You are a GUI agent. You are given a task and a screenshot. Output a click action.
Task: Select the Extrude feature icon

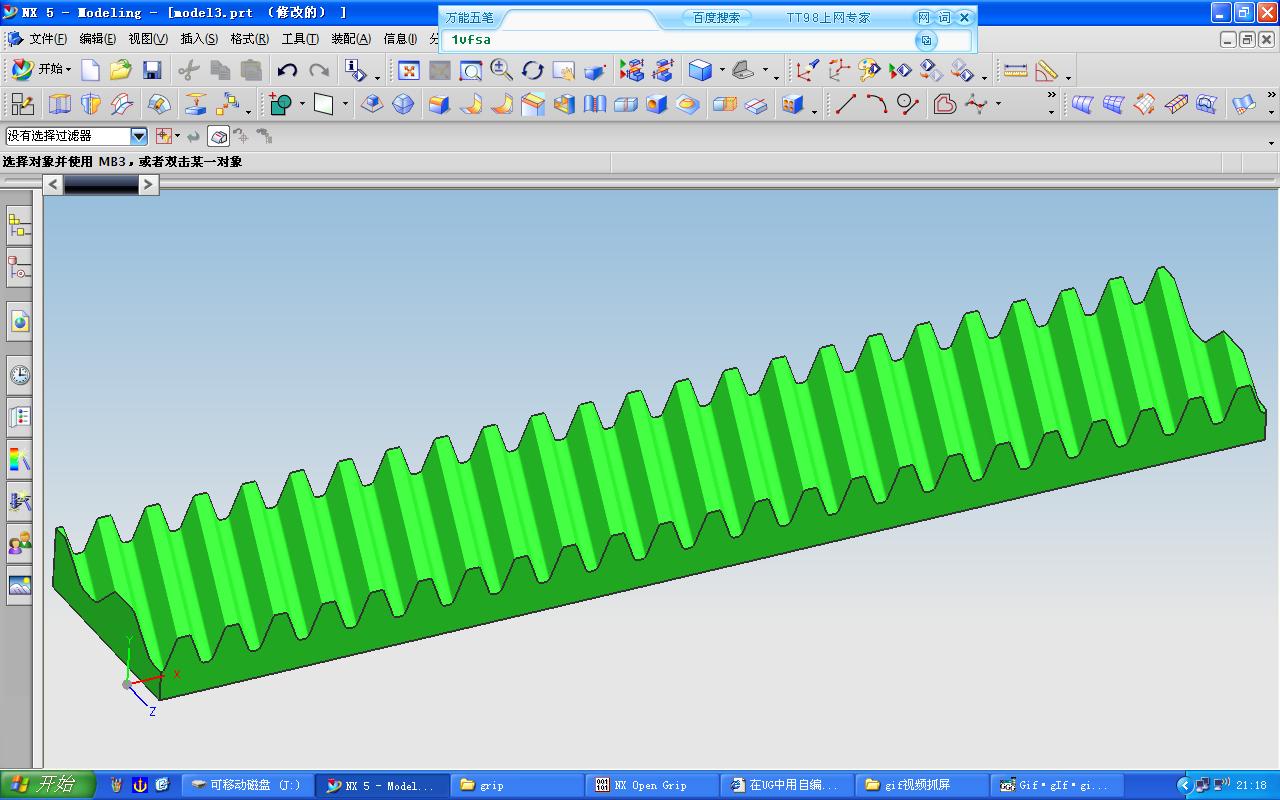60,104
